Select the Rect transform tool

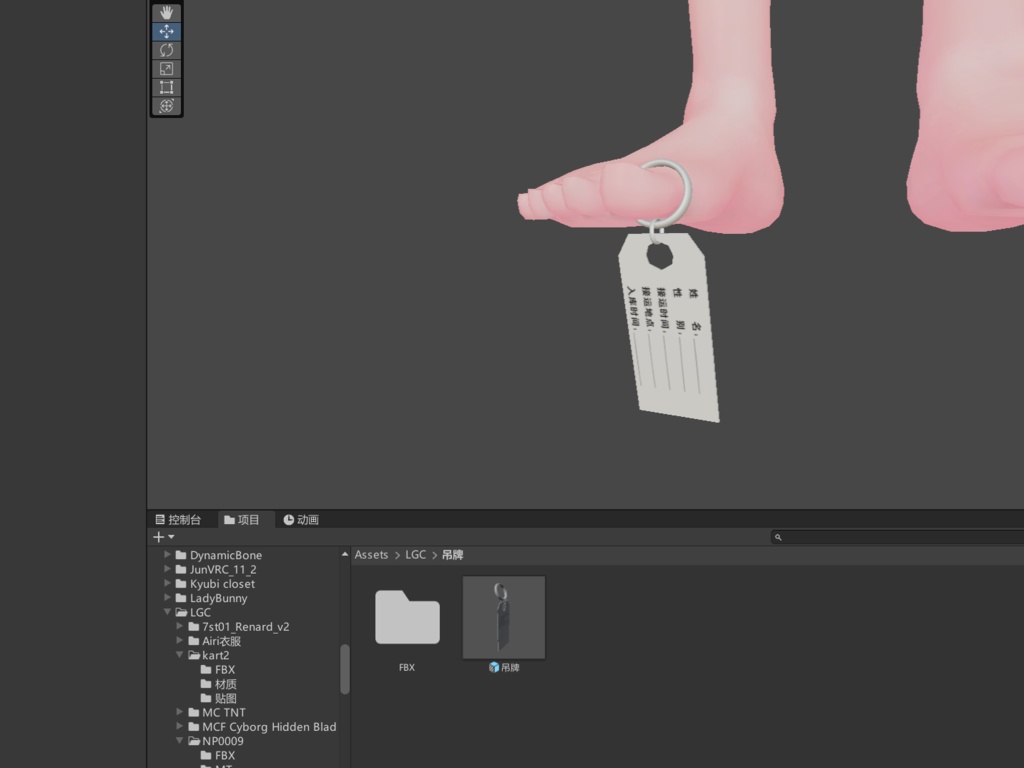pyautogui.click(x=167, y=87)
